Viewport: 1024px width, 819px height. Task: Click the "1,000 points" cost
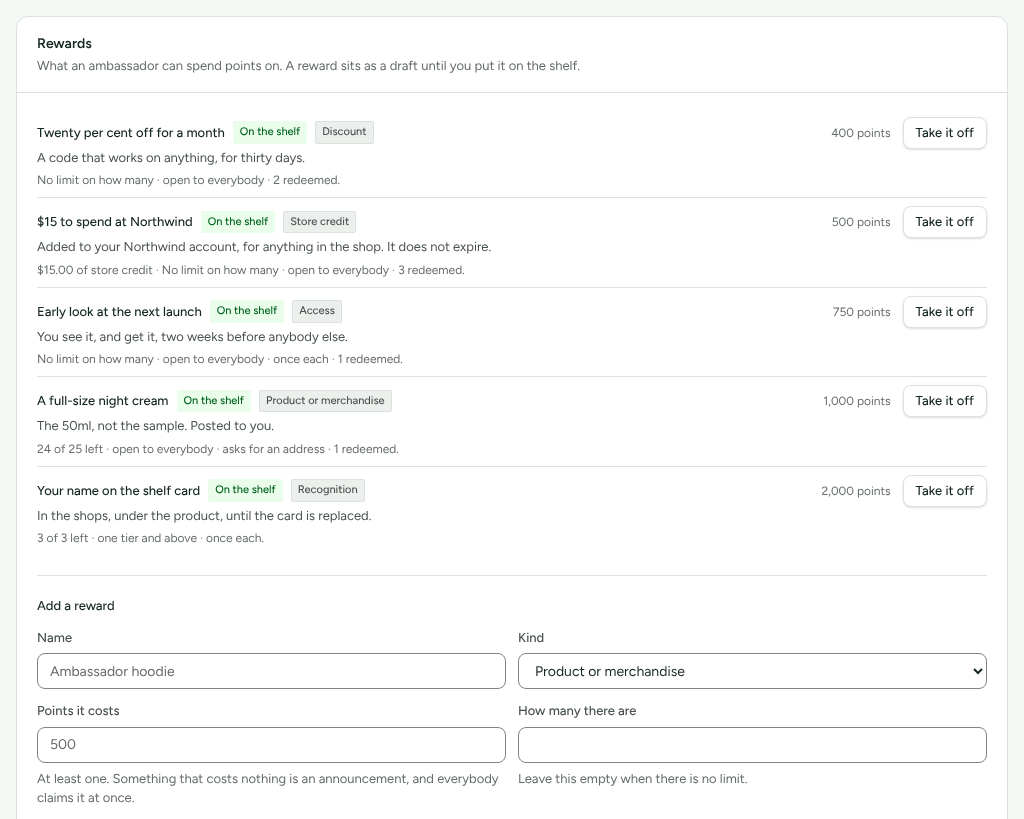pos(857,401)
